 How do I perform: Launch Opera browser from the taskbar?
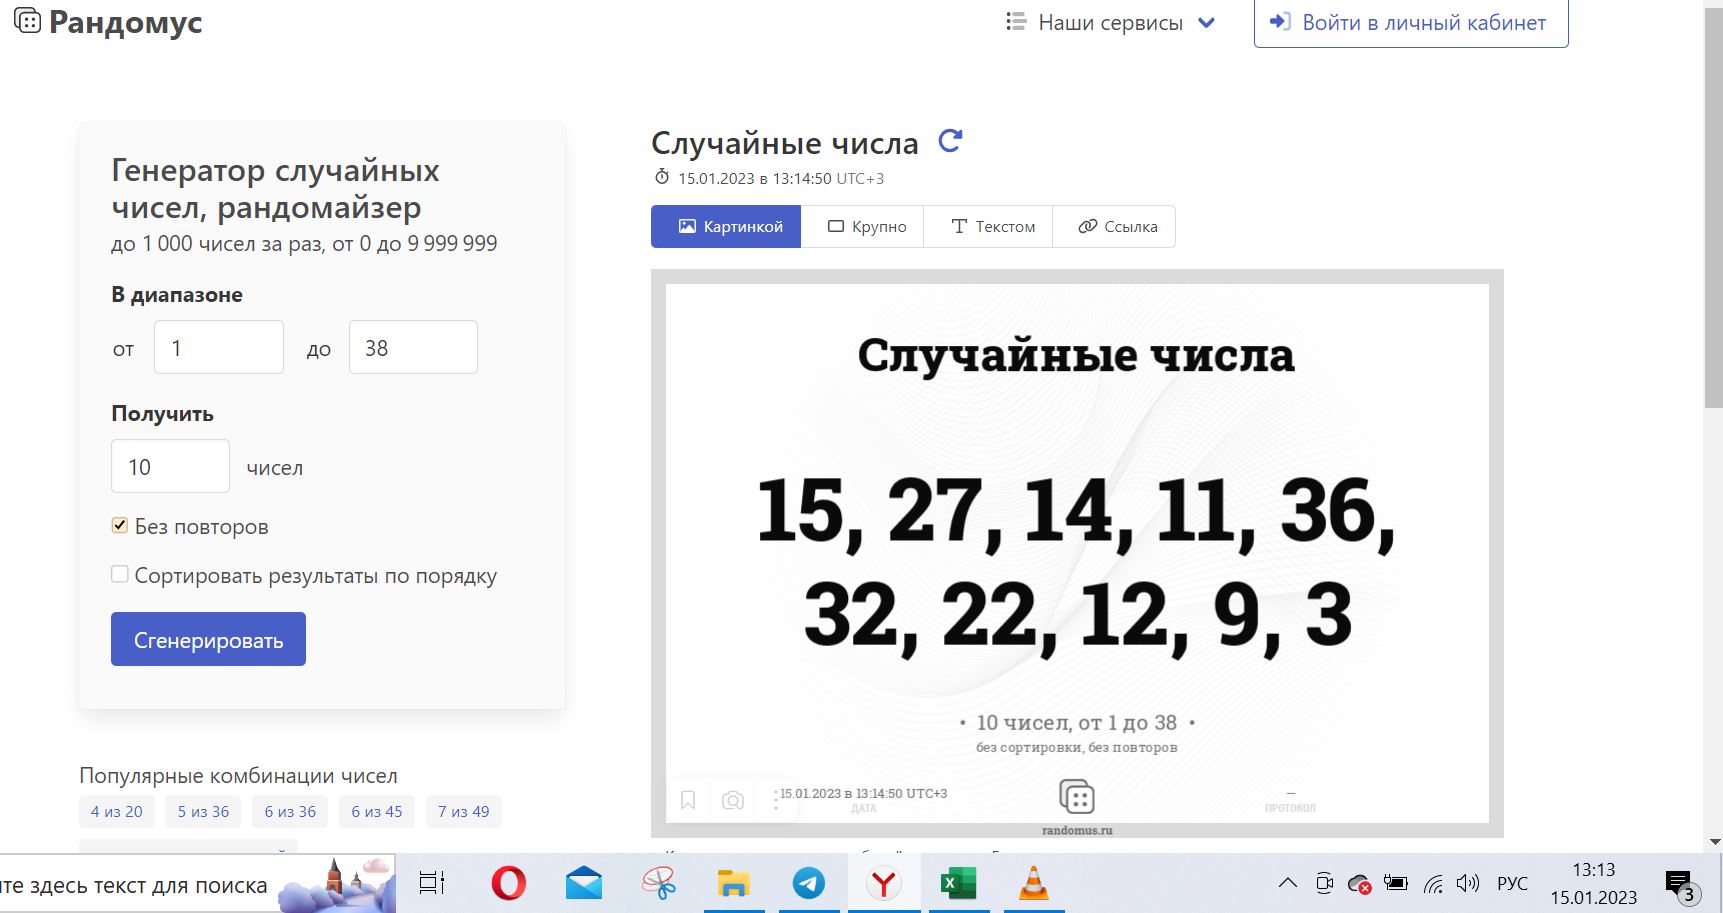[509, 883]
